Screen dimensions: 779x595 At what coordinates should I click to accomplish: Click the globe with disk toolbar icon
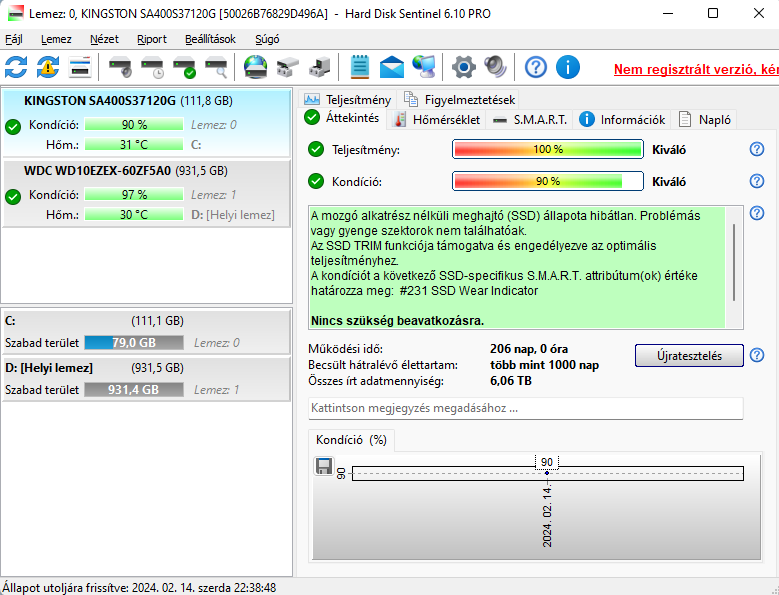point(255,67)
